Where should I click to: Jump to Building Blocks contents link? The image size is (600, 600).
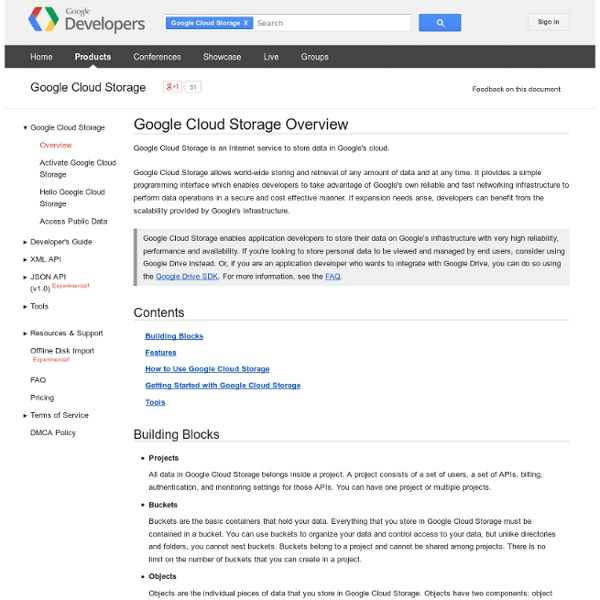[x=174, y=336]
